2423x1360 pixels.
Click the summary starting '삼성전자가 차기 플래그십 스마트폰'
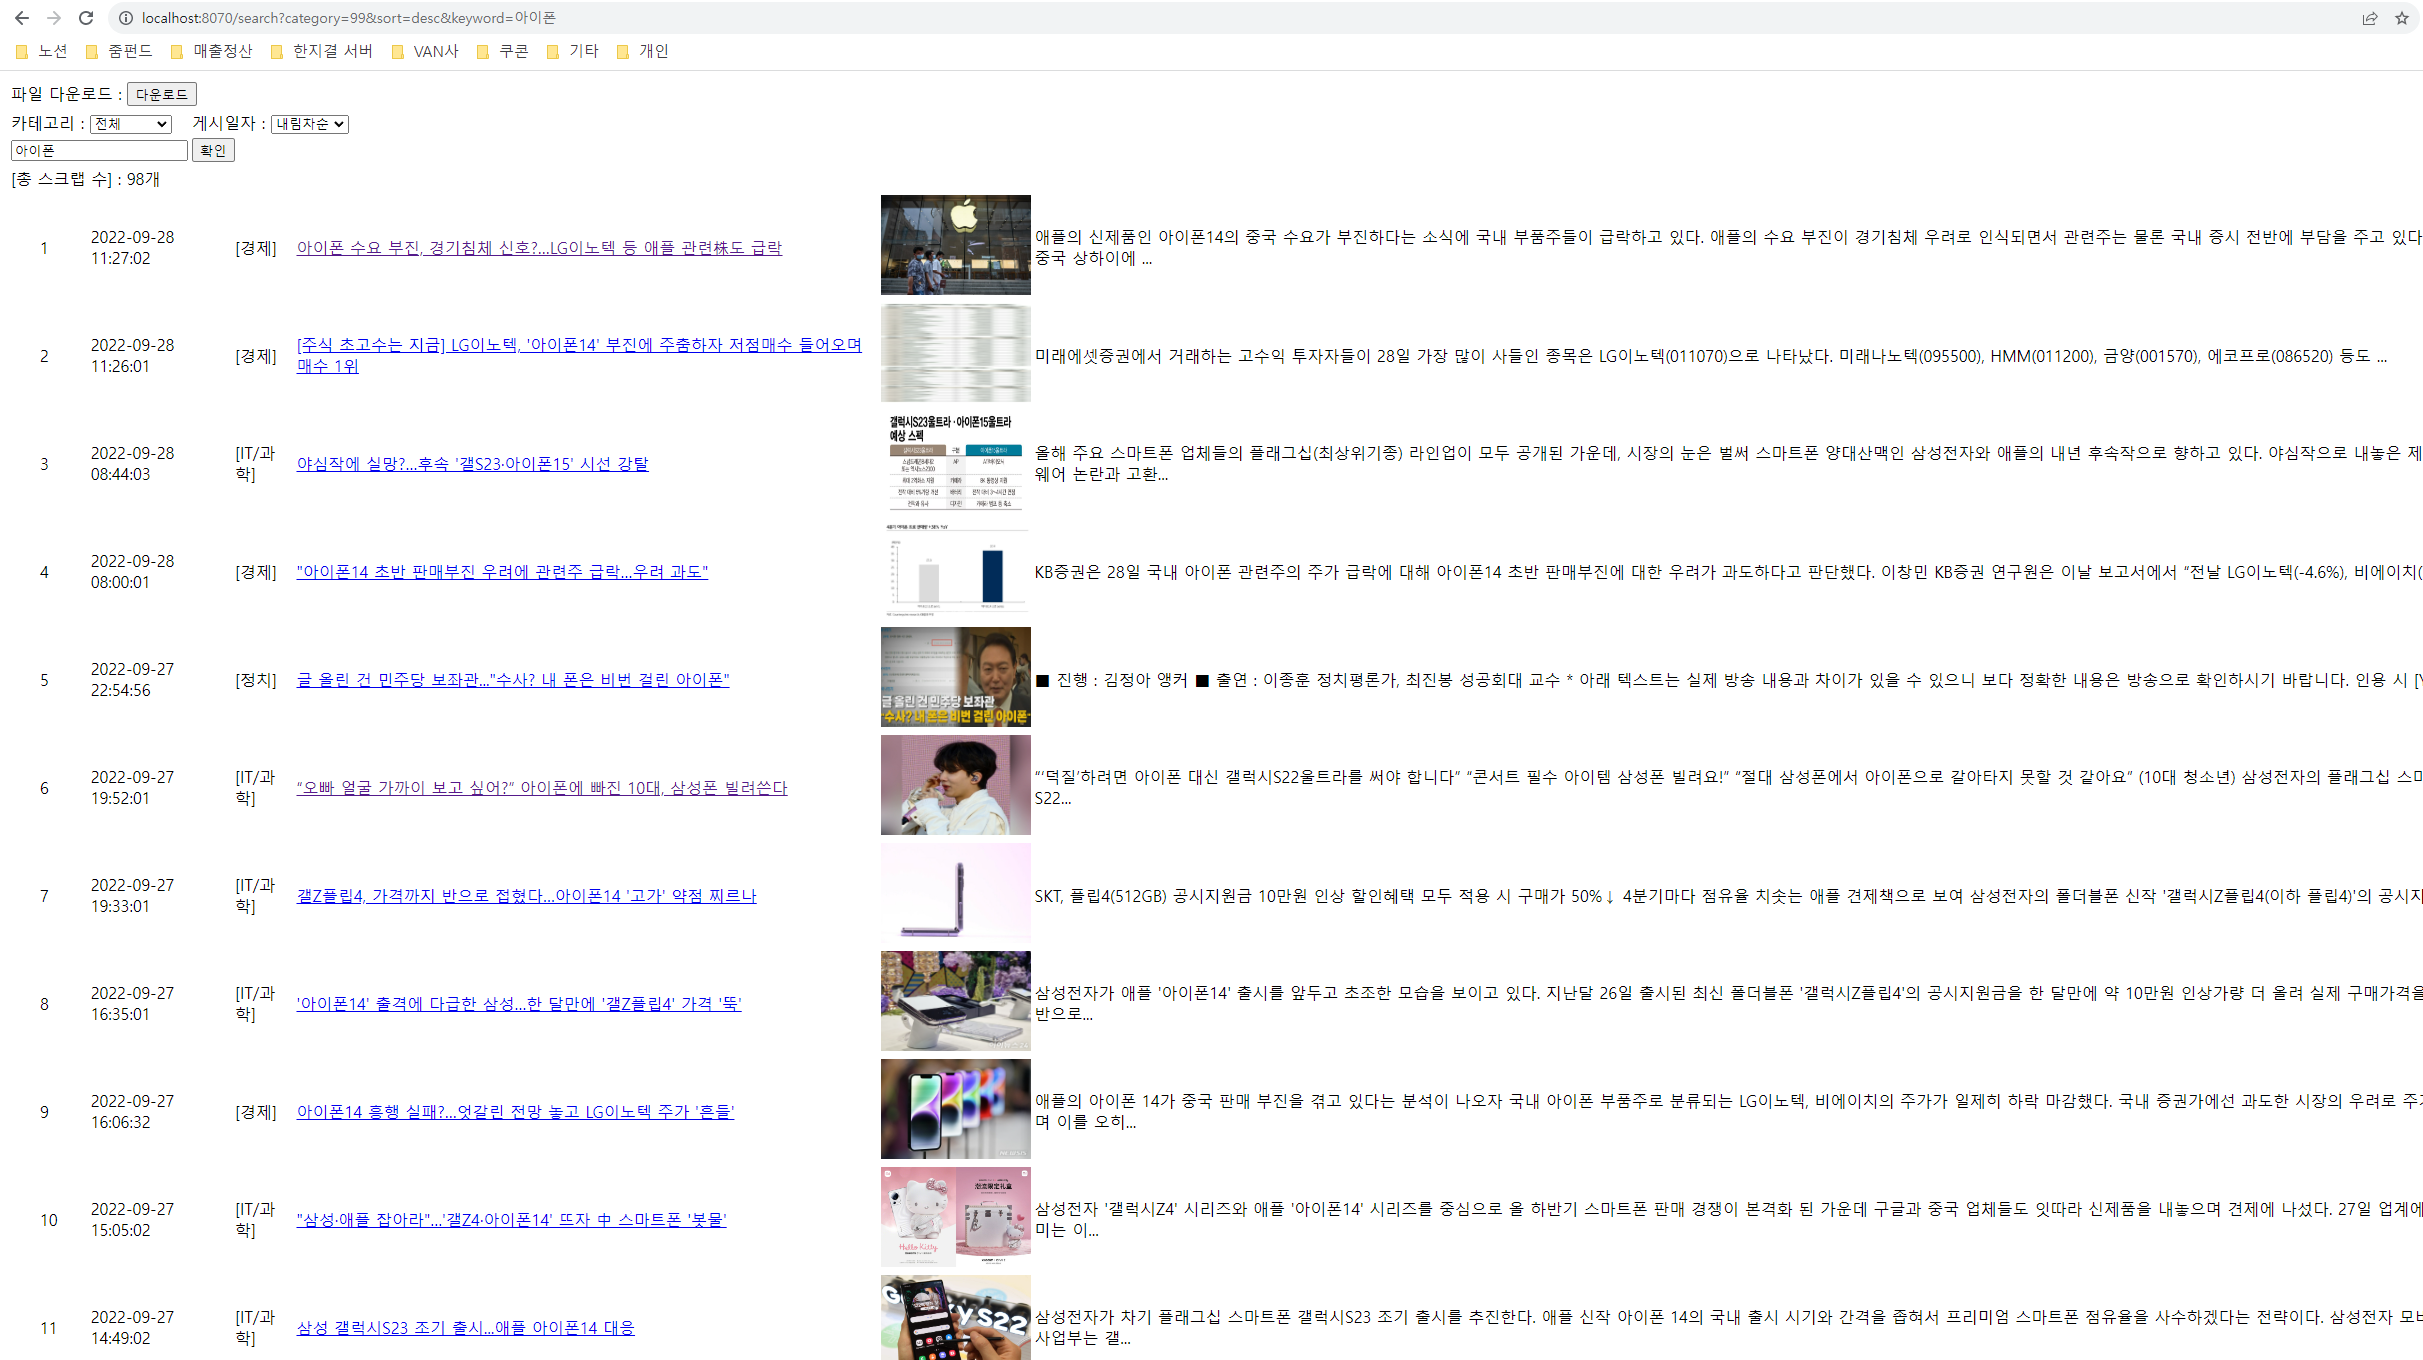pyautogui.click(x=1728, y=1328)
